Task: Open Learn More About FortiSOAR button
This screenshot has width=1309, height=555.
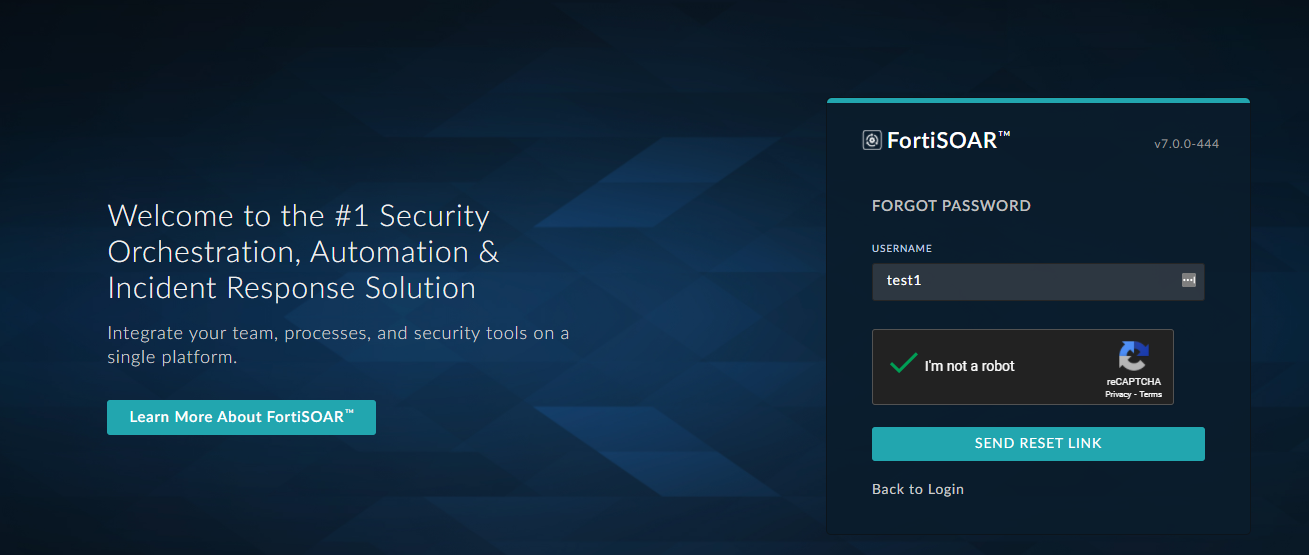Action: [x=241, y=417]
